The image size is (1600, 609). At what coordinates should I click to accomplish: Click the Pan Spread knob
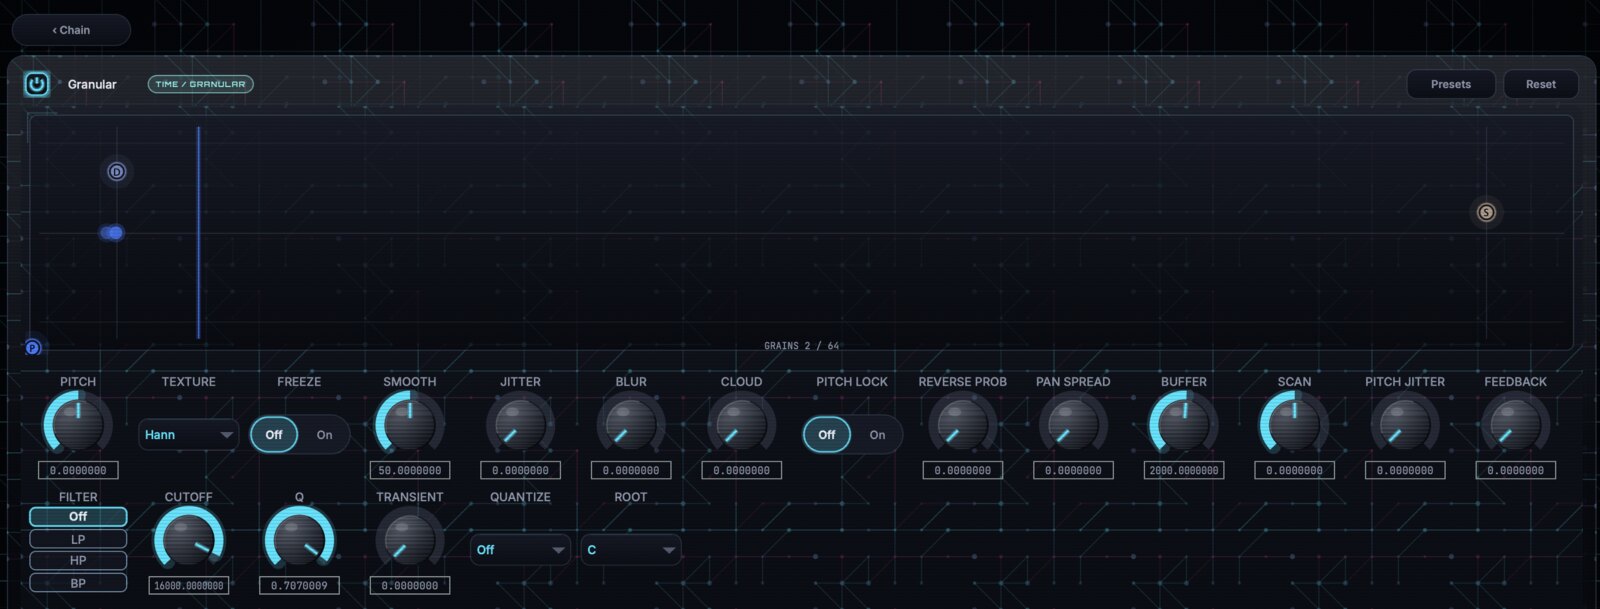1073,425
